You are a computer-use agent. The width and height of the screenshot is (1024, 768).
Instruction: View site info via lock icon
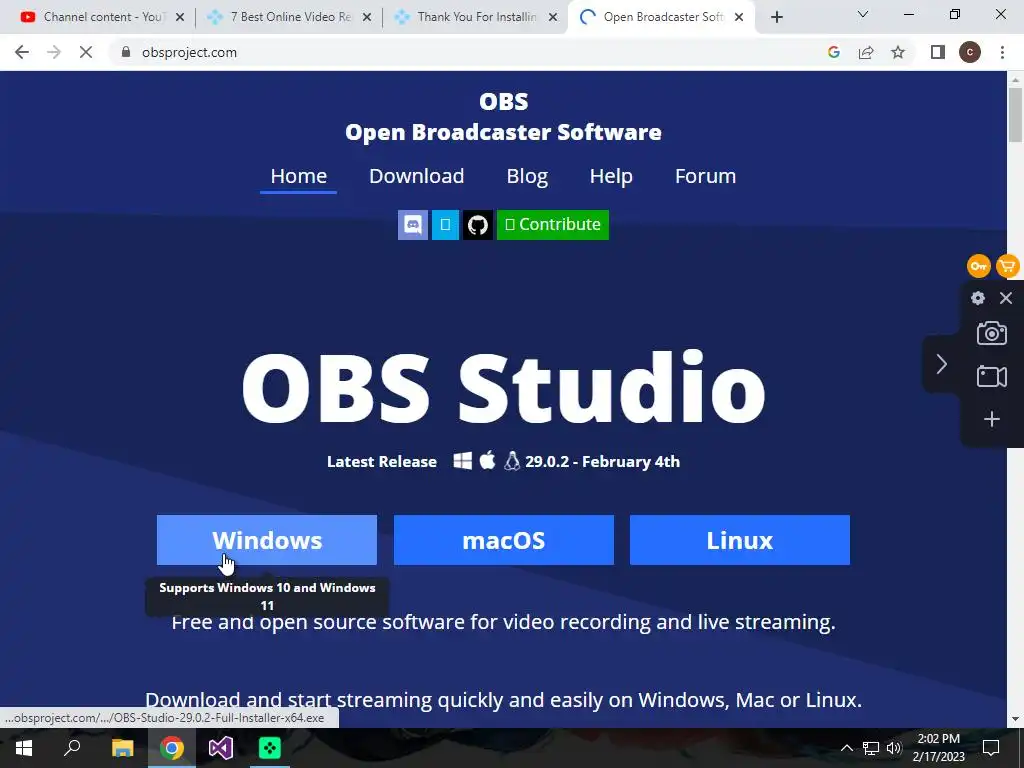click(x=126, y=52)
